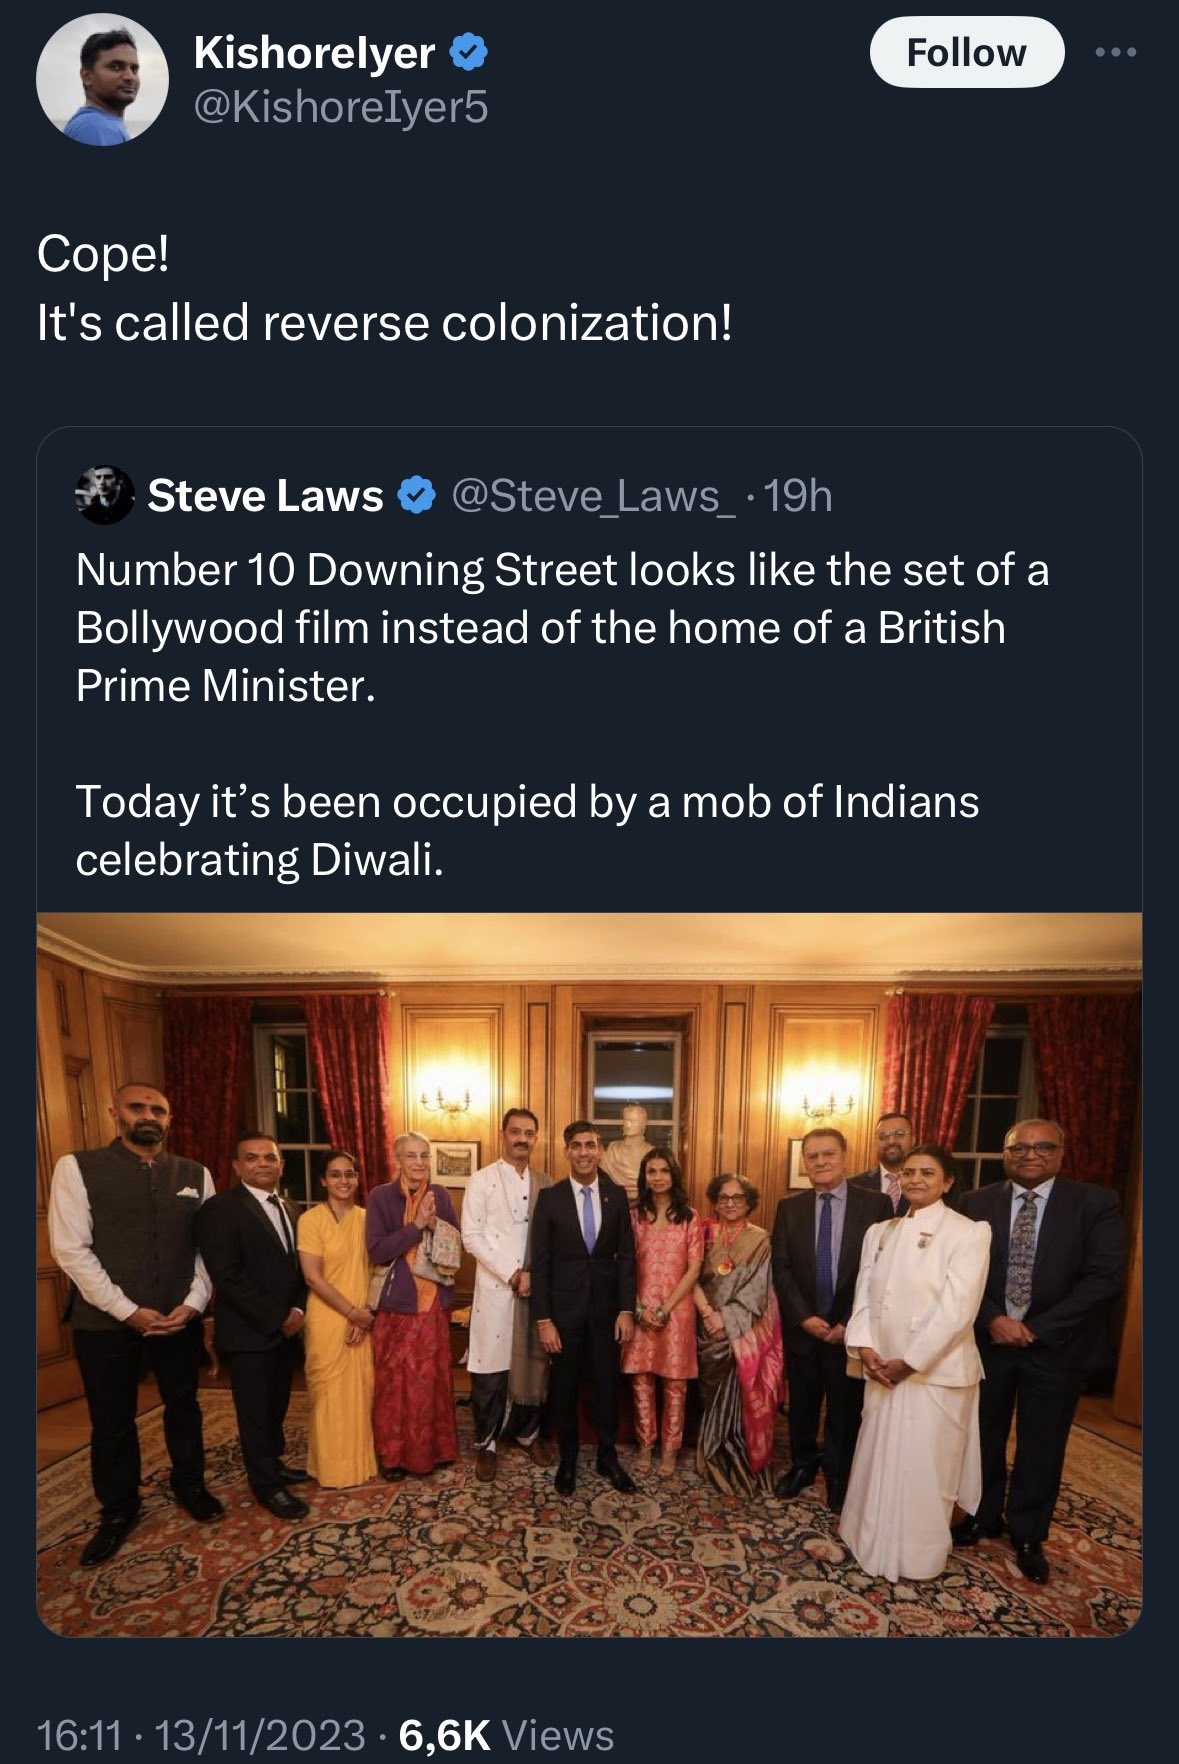This screenshot has height=1764, width=1179.
Task: Click the 'celebrating Diwali' quoted text line
Action: 259,860
